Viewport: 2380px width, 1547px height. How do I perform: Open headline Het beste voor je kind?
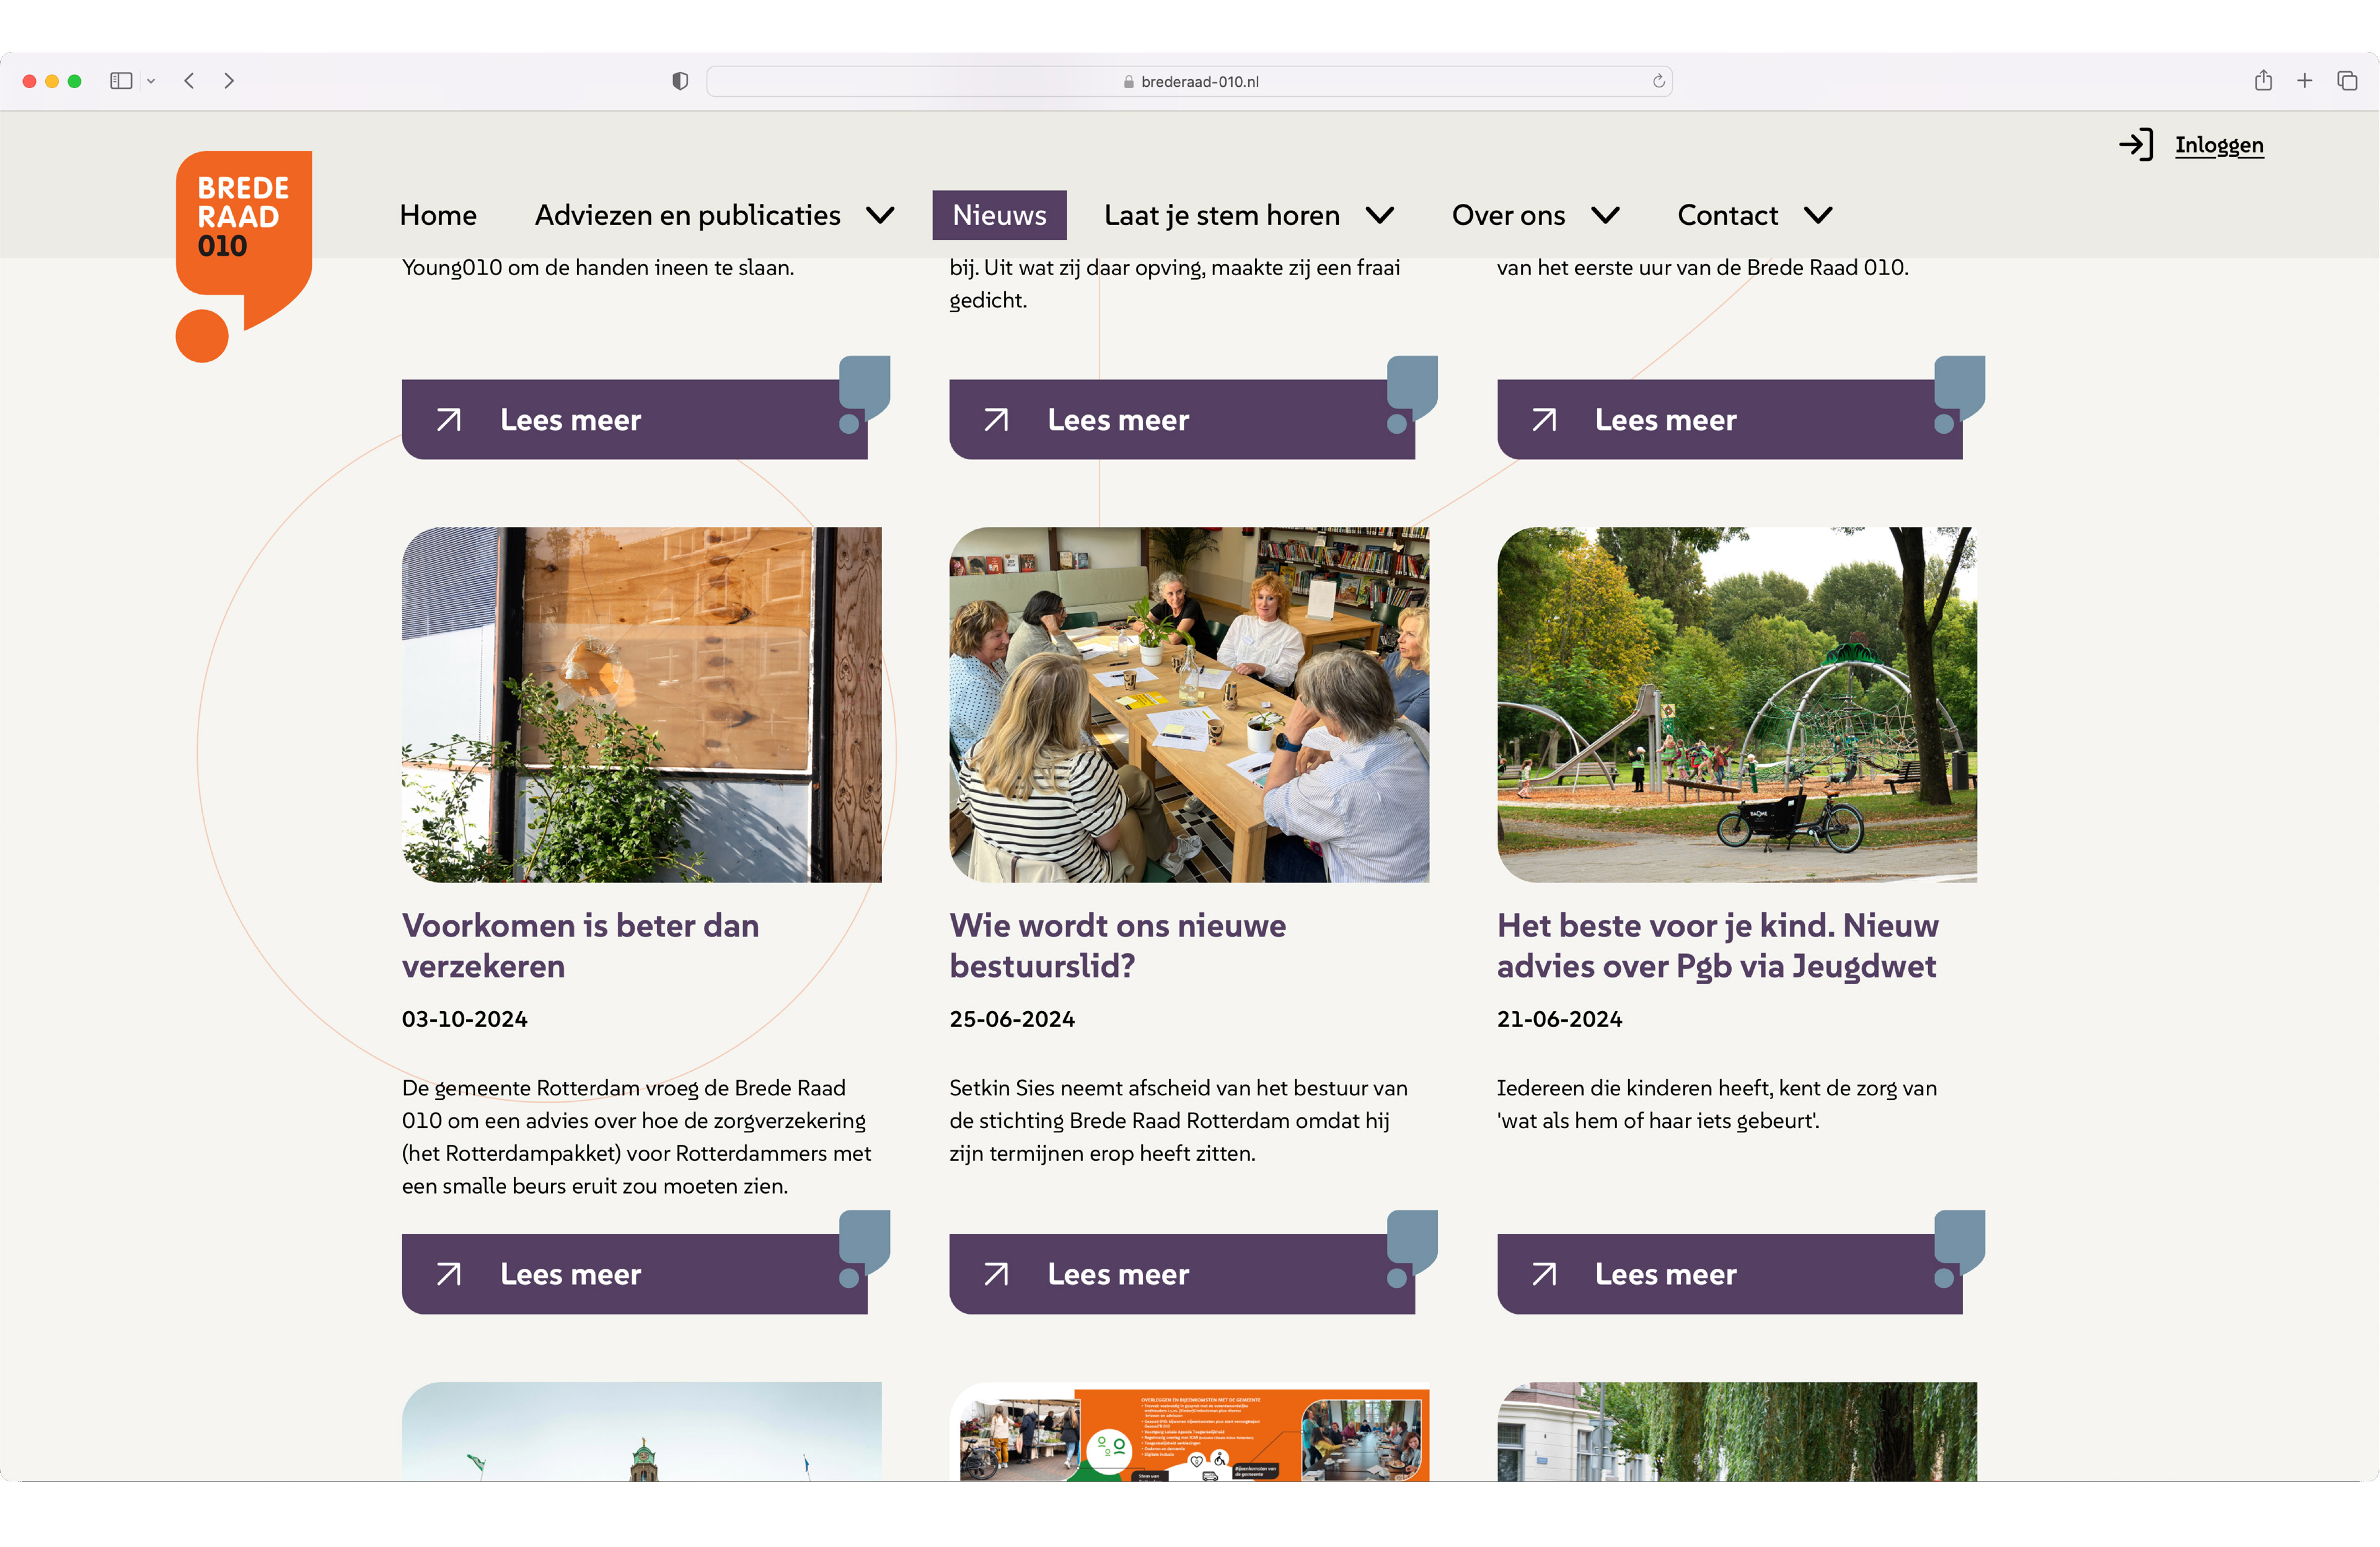click(x=1717, y=945)
